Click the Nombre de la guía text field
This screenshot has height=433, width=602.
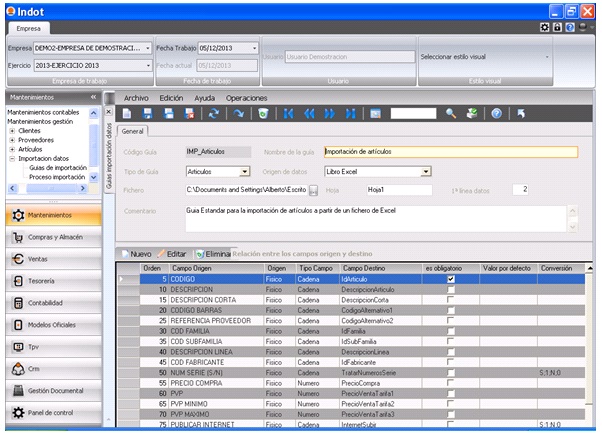point(450,152)
